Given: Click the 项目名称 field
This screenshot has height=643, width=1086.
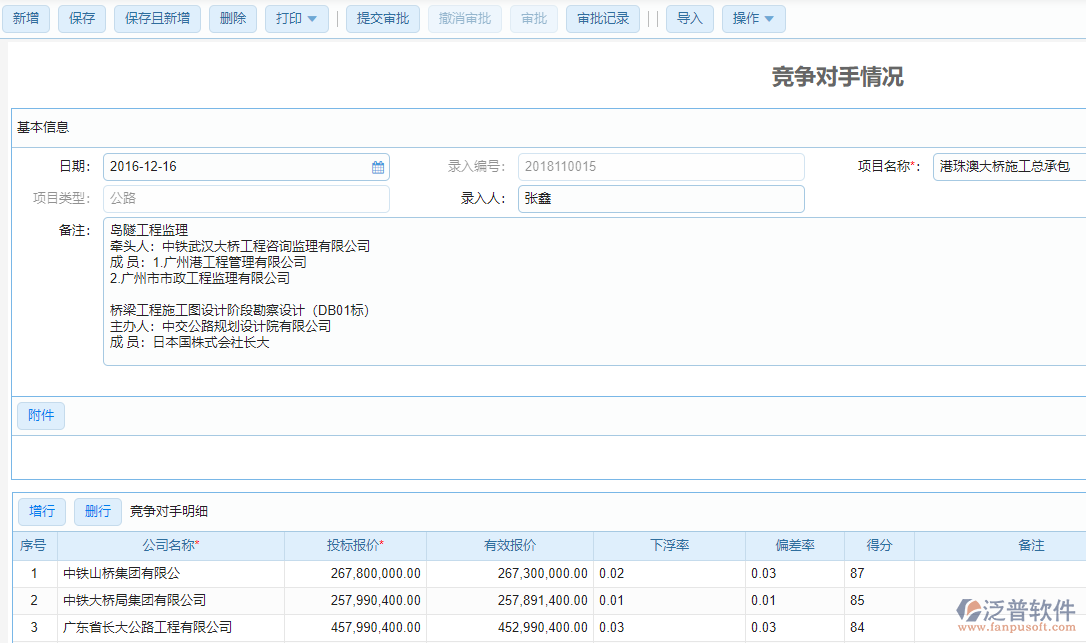Looking at the screenshot, I should [x=1008, y=167].
